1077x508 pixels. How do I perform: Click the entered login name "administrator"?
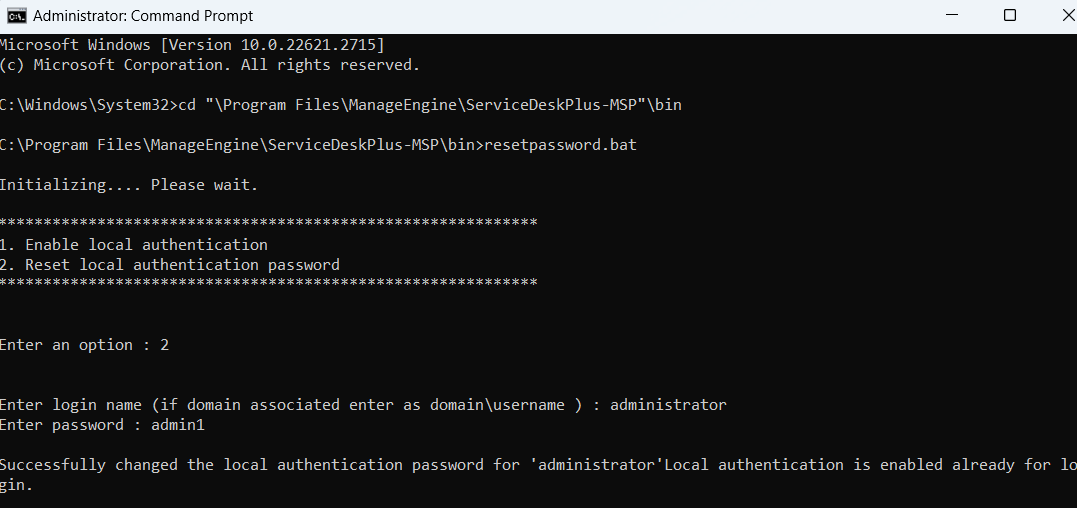668,405
